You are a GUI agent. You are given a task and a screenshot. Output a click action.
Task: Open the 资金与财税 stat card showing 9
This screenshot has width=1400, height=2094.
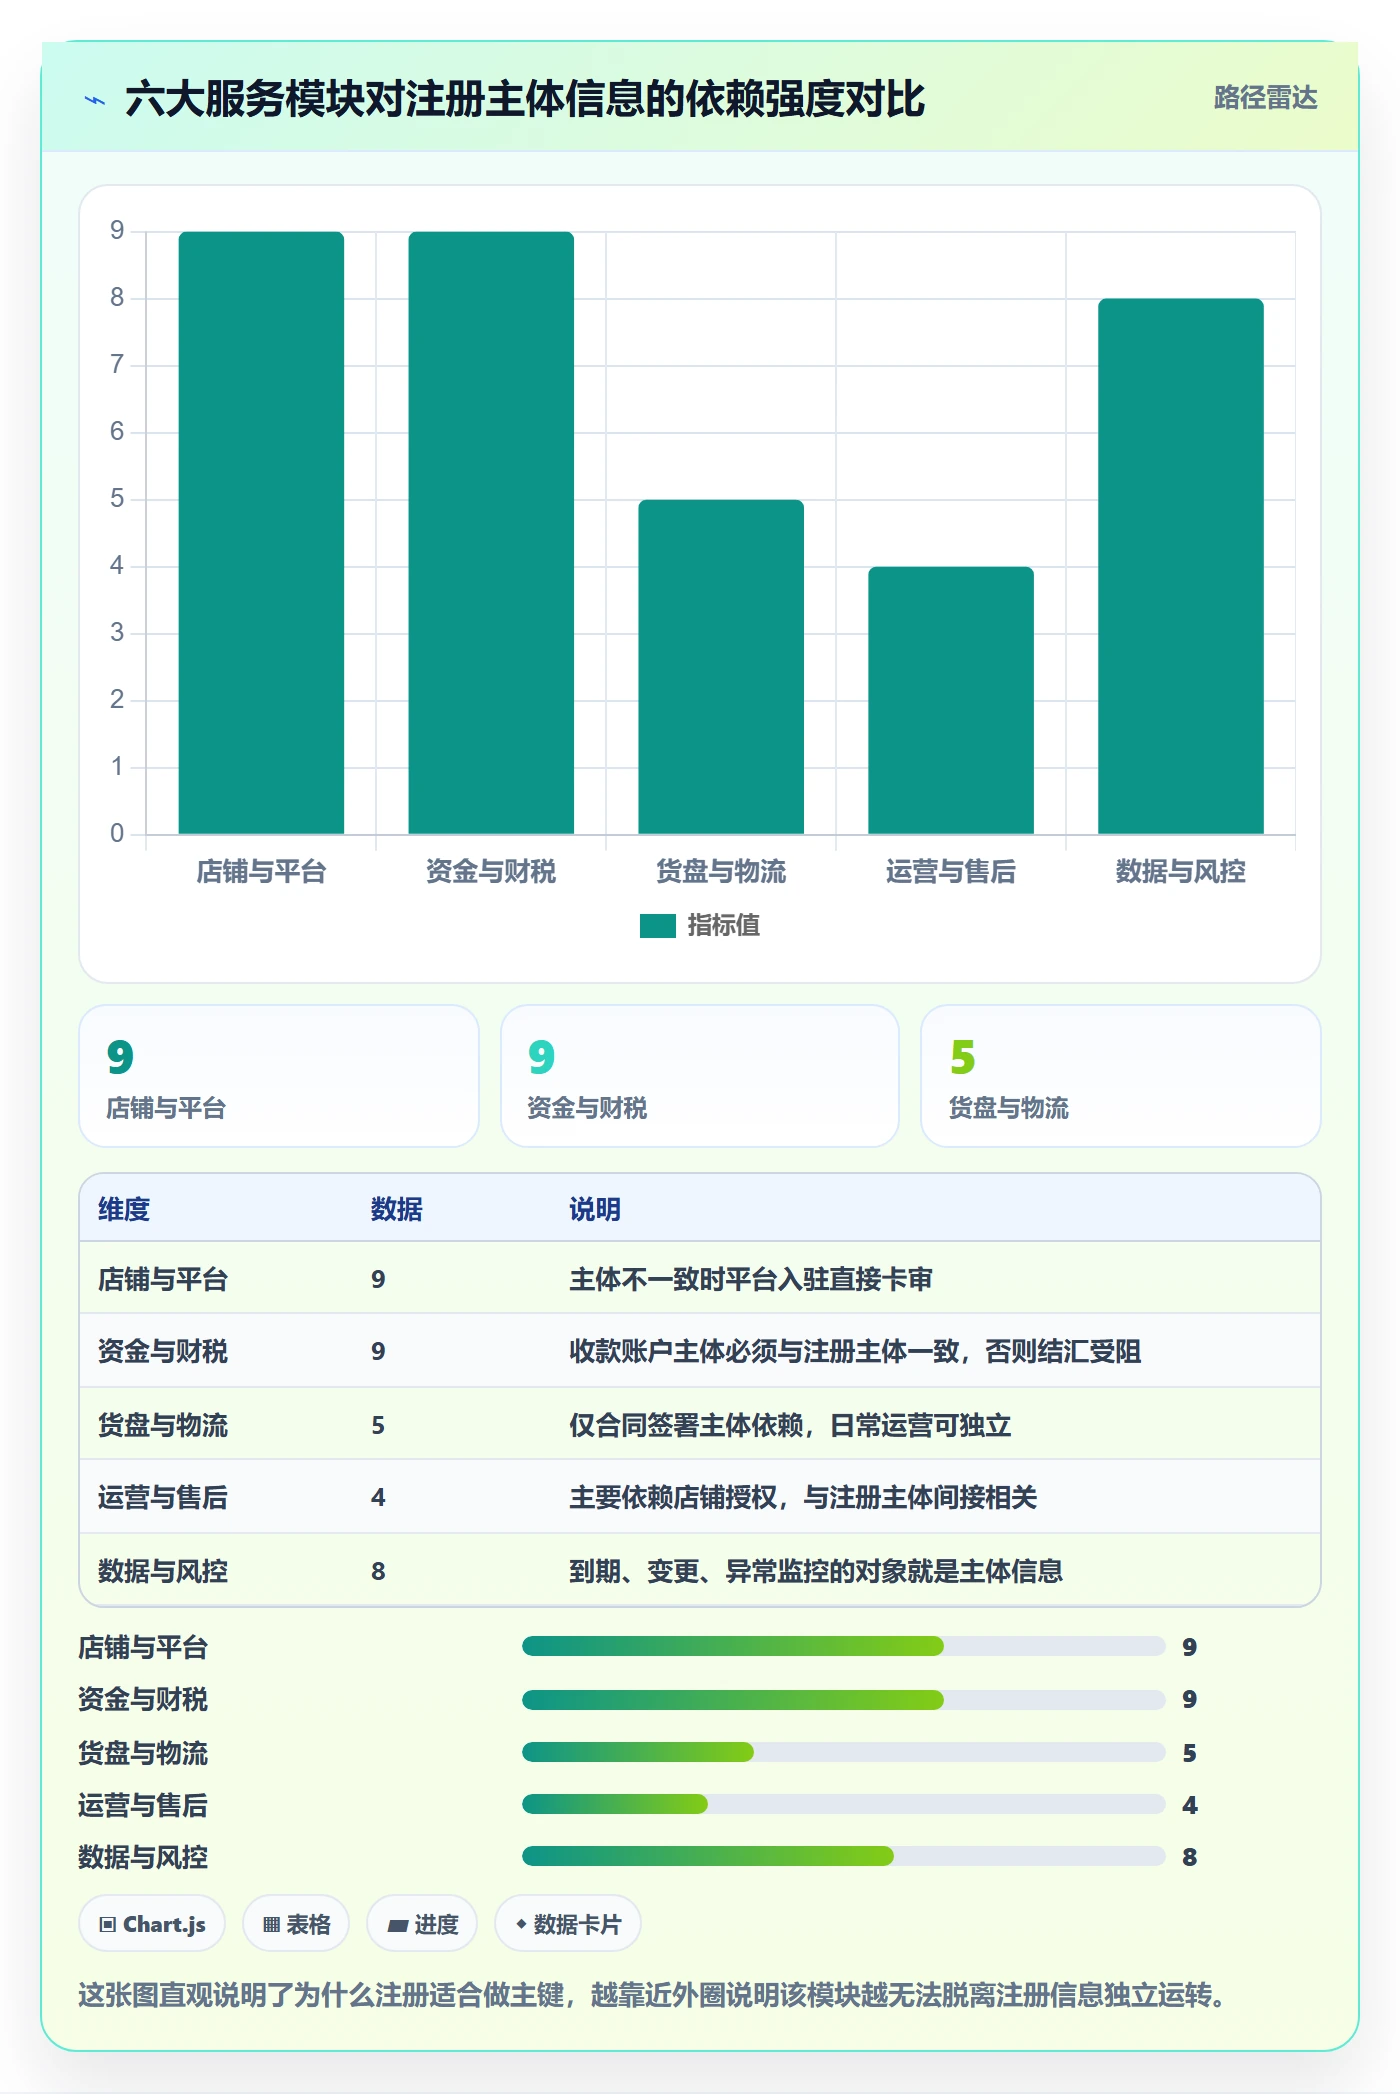[700, 1076]
